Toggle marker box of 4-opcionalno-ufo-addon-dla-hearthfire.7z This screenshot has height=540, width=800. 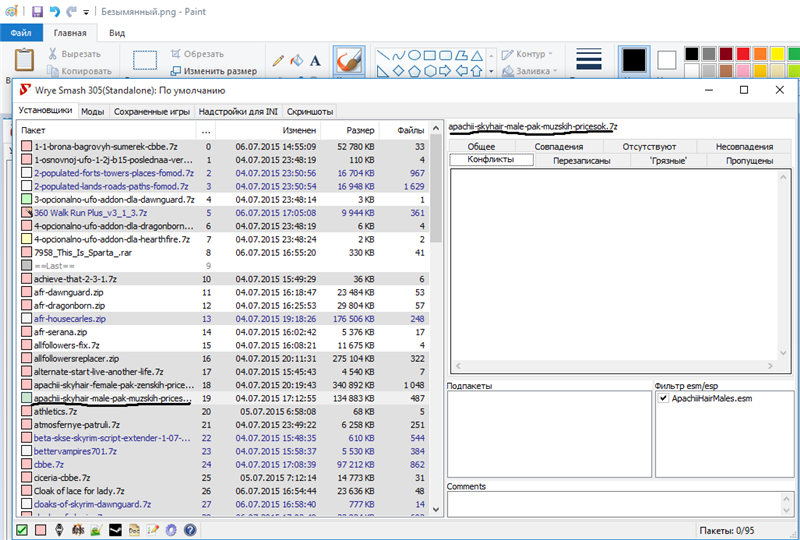27,239
